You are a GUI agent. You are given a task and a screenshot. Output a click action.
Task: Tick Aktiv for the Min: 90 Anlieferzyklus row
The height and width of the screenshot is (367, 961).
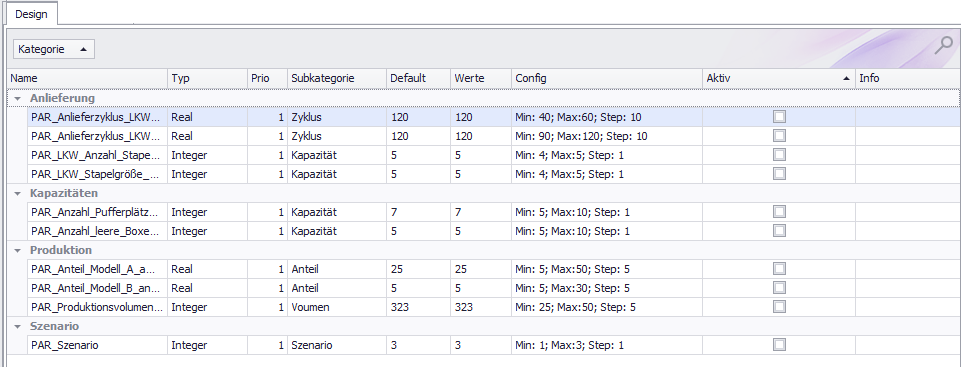(779, 136)
